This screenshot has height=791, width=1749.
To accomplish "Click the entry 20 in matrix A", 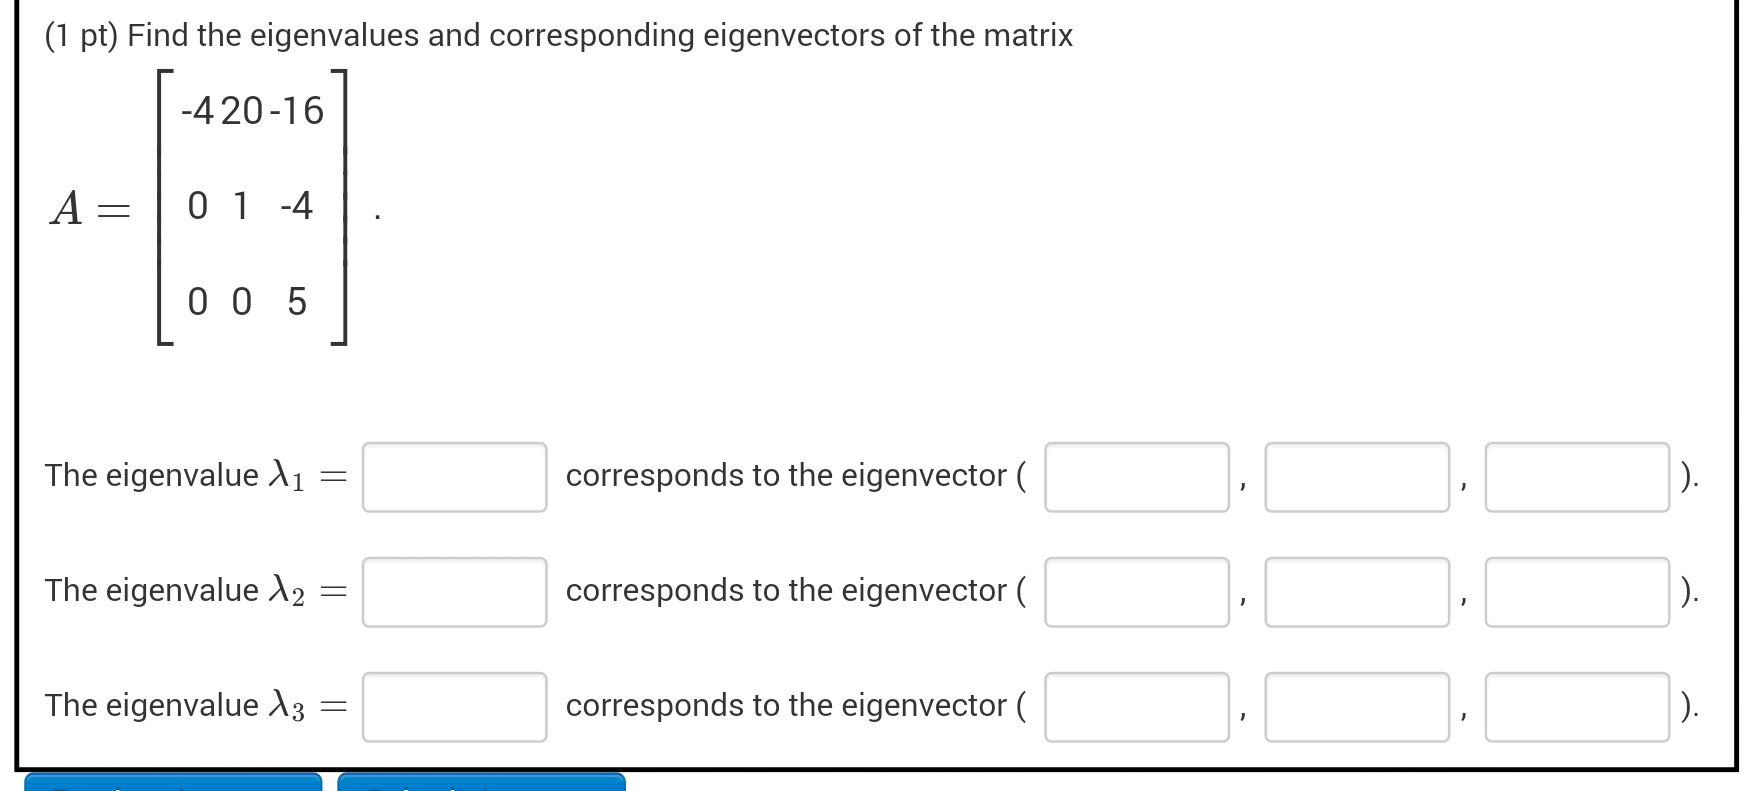I will pyautogui.click(x=242, y=111).
